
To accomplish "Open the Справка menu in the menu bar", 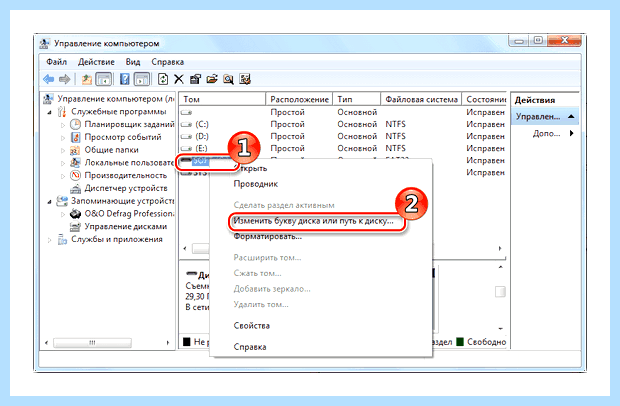I will coord(168,62).
